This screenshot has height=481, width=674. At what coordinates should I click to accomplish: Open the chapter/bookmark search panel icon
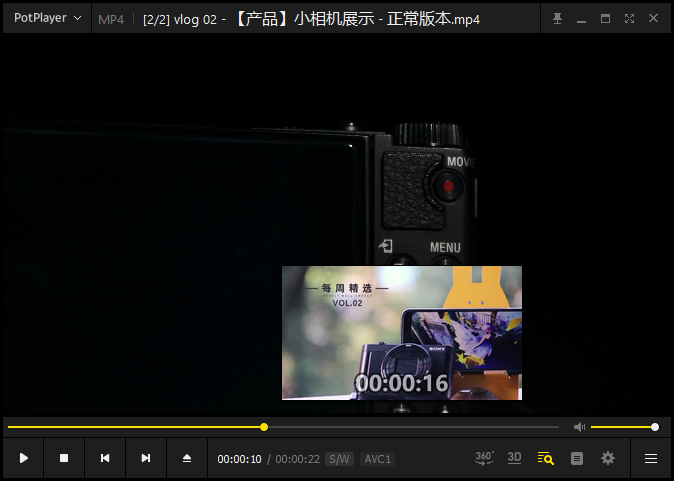pyautogui.click(x=545, y=458)
